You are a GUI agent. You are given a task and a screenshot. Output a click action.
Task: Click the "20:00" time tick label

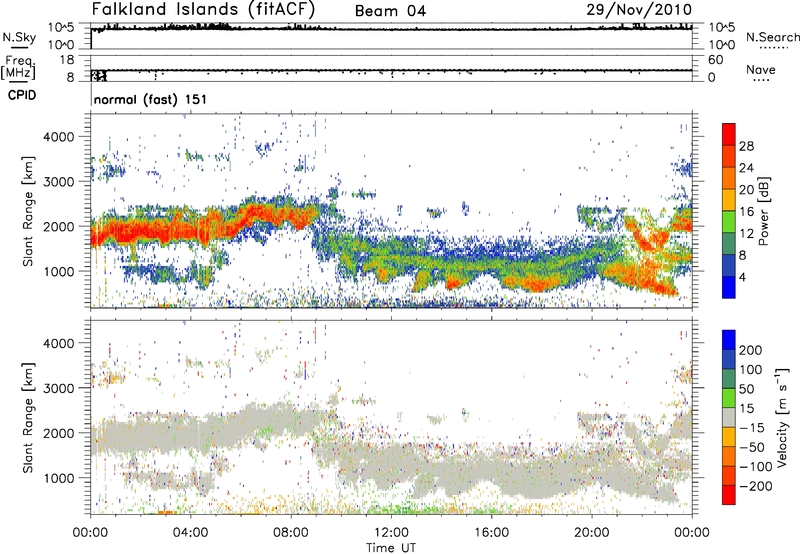pyautogui.click(x=592, y=533)
